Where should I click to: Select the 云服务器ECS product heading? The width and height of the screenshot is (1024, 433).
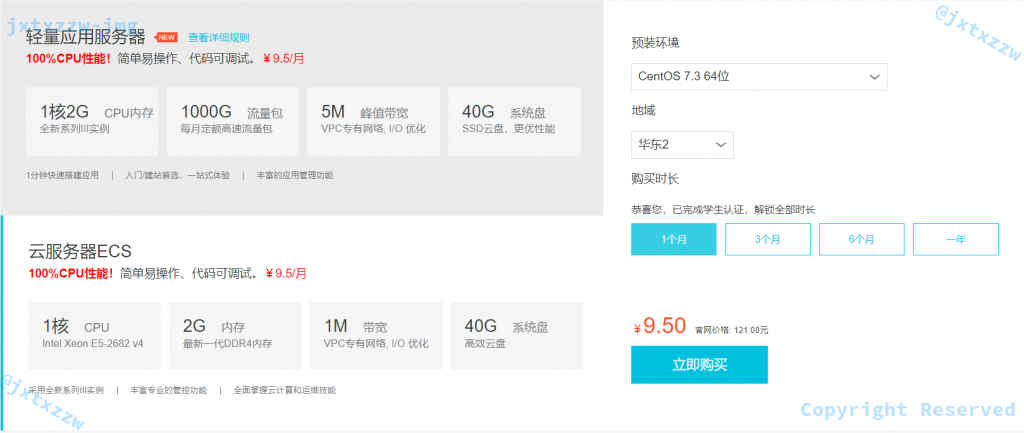[80, 251]
